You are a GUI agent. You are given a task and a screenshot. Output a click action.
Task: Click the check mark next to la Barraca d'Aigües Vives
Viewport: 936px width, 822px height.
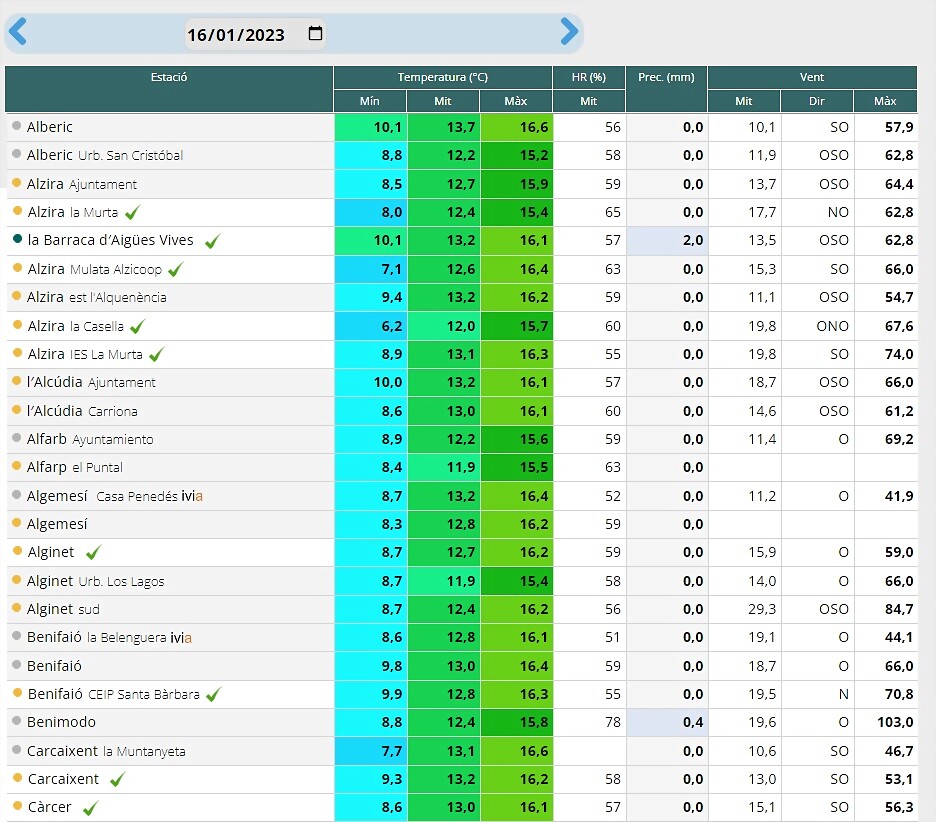tap(213, 241)
